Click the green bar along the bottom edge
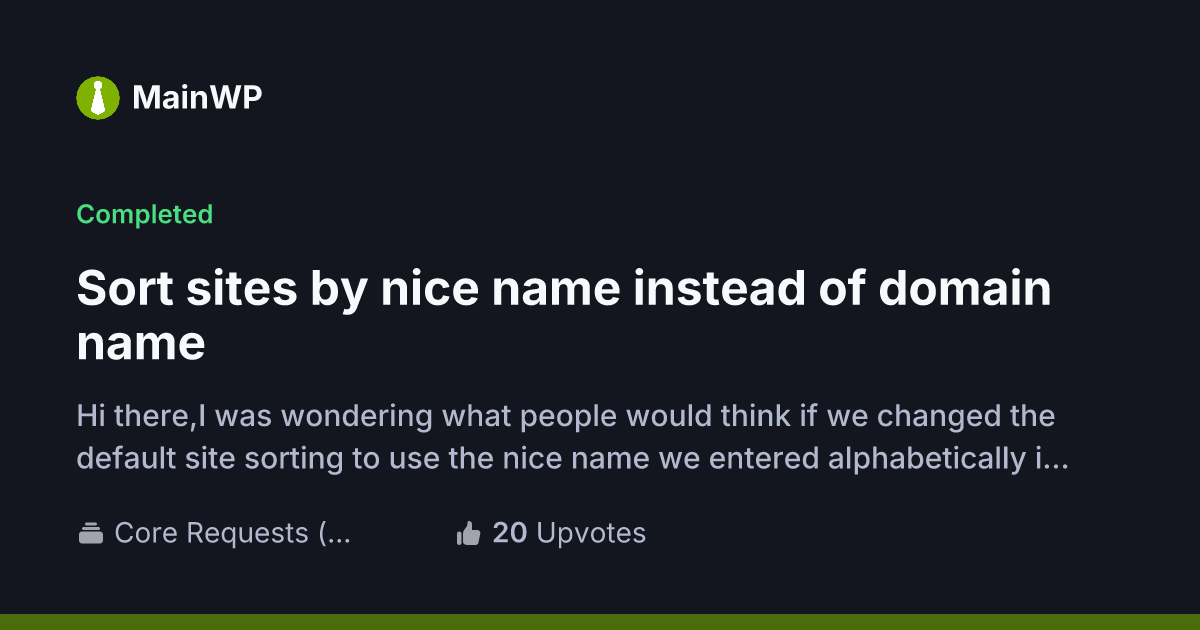The width and height of the screenshot is (1200, 630). [x=600, y=621]
